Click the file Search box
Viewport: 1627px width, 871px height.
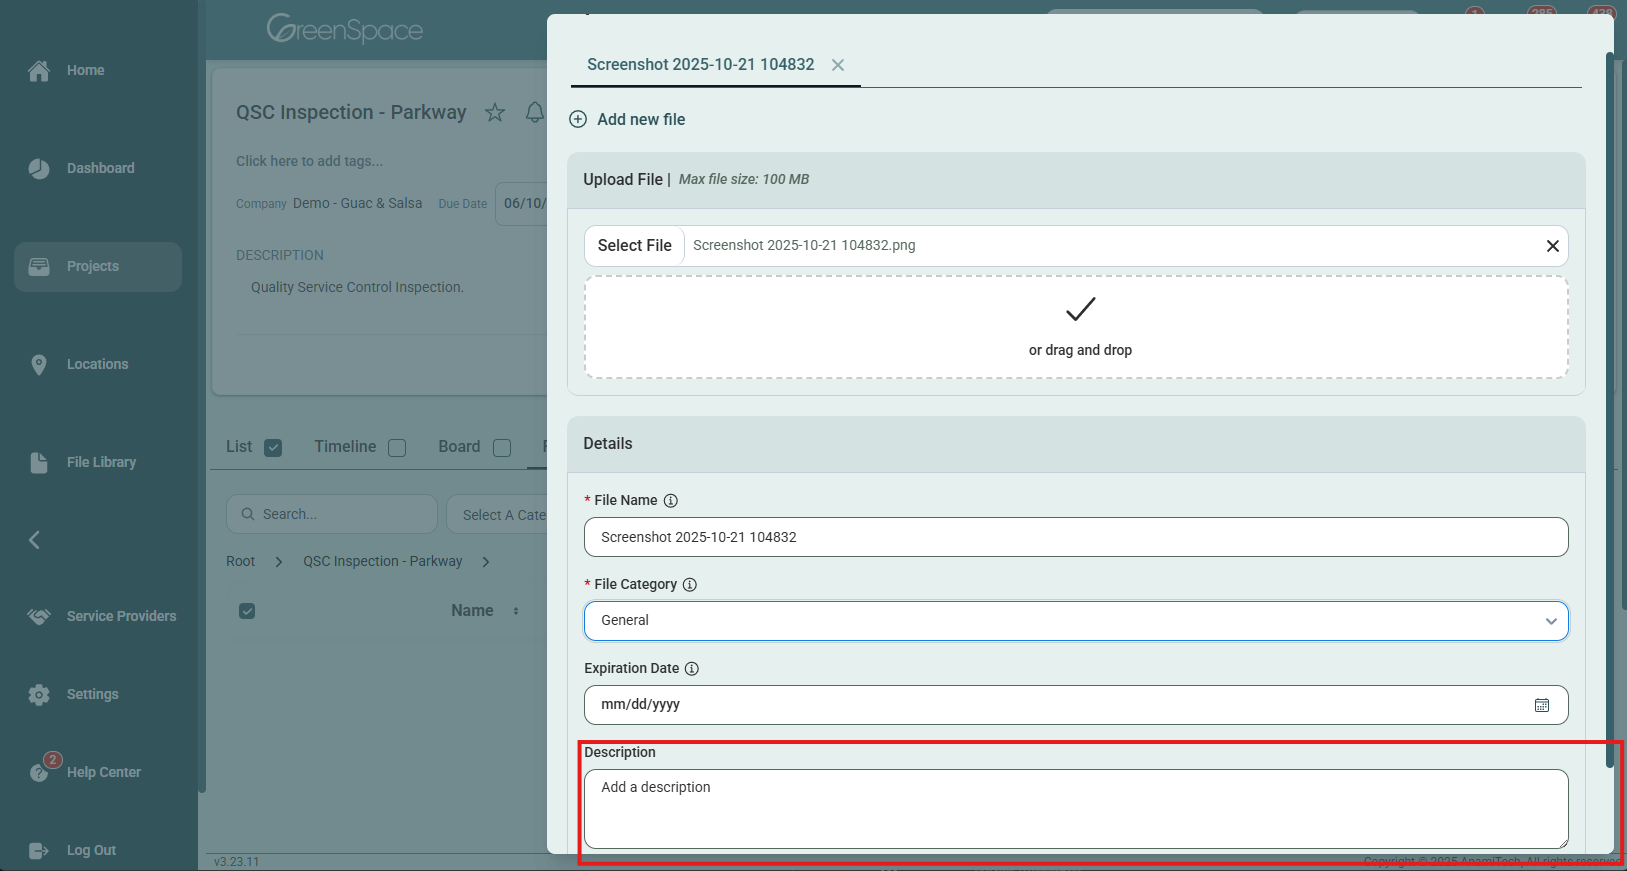click(x=332, y=514)
